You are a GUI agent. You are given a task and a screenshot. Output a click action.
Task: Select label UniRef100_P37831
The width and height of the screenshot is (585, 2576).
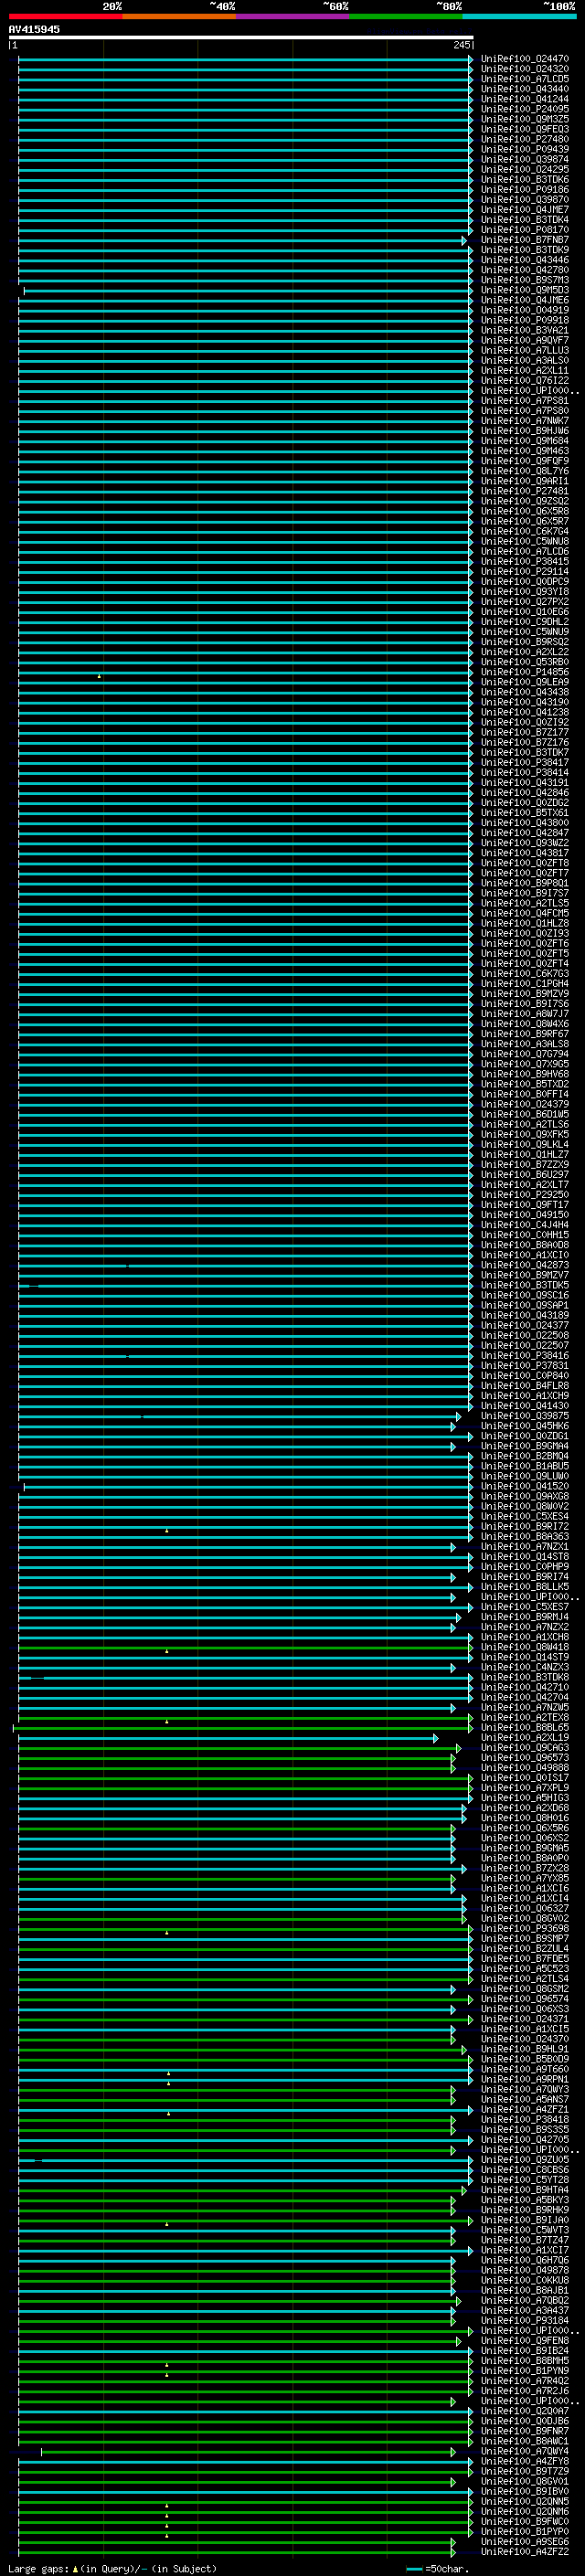pyautogui.click(x=525, y=1366)
